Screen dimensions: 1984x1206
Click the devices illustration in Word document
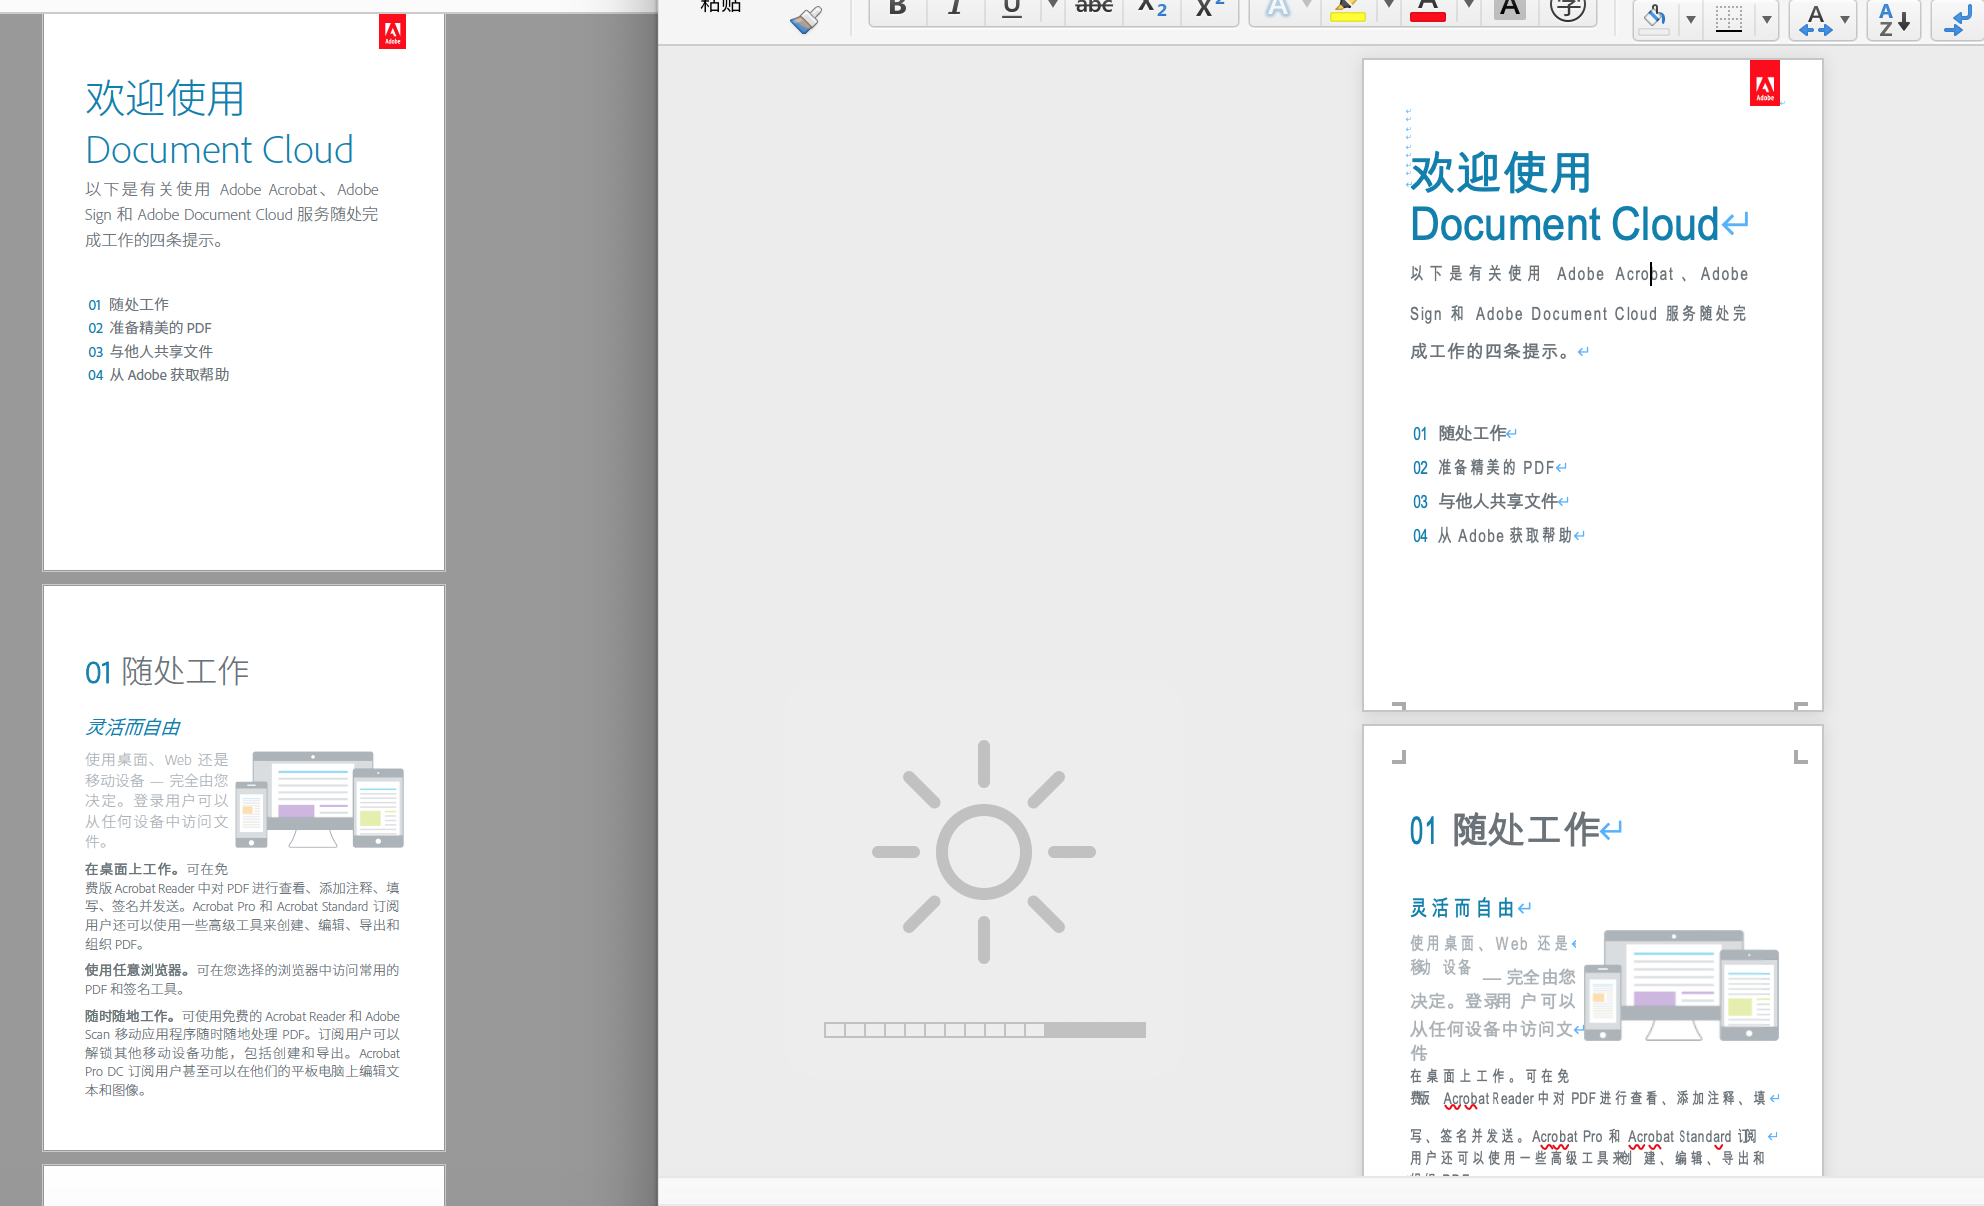coord(1681,985)
